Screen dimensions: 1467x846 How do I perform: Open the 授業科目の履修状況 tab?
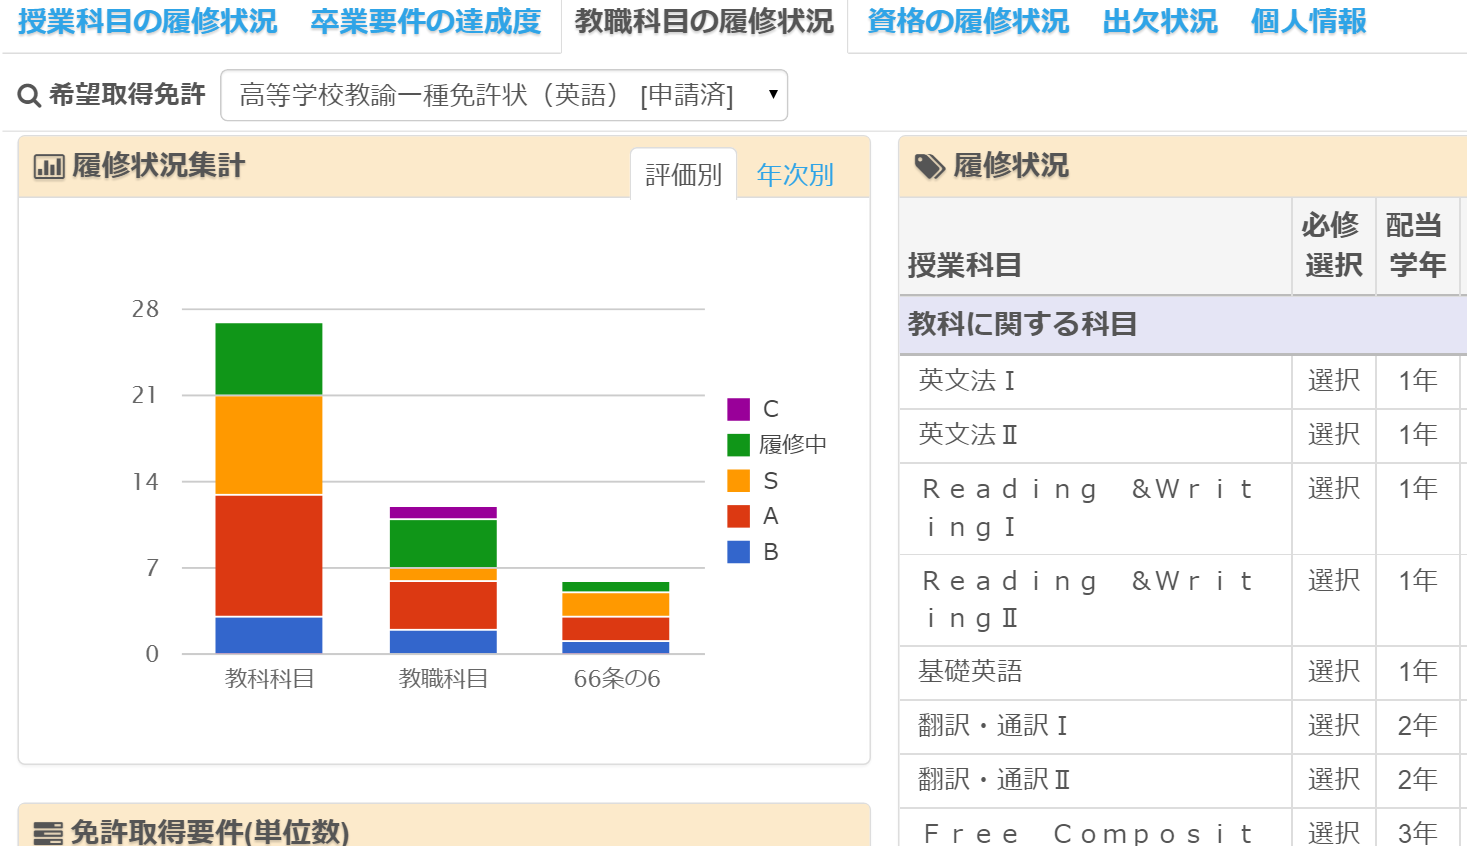coord(148,22)
